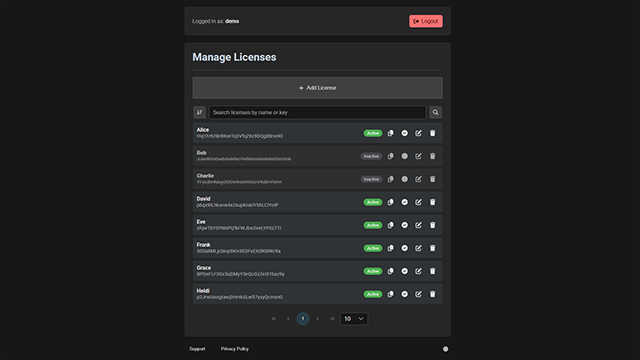Viewport: 640px width, 360px height.
Task: Click the Logout button
Action: click(x=426, y=21)
